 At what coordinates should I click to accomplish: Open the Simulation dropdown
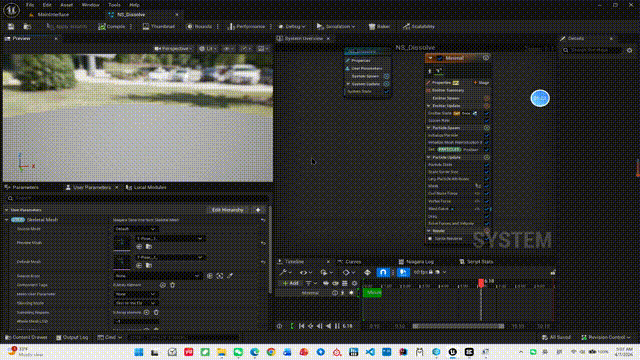coord(336,27)
